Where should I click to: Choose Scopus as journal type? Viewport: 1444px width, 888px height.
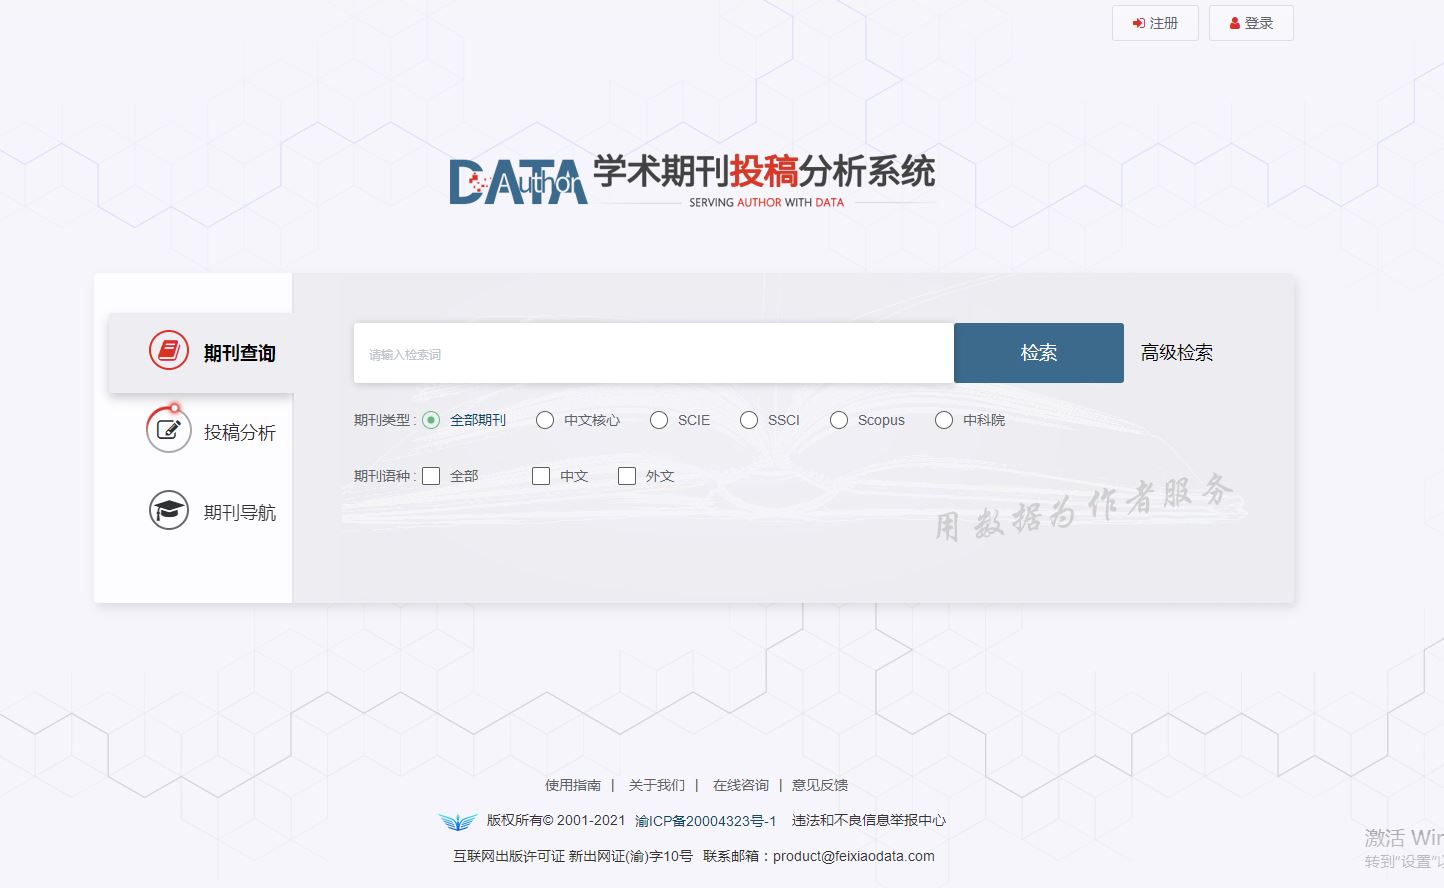tap(839, 420)
